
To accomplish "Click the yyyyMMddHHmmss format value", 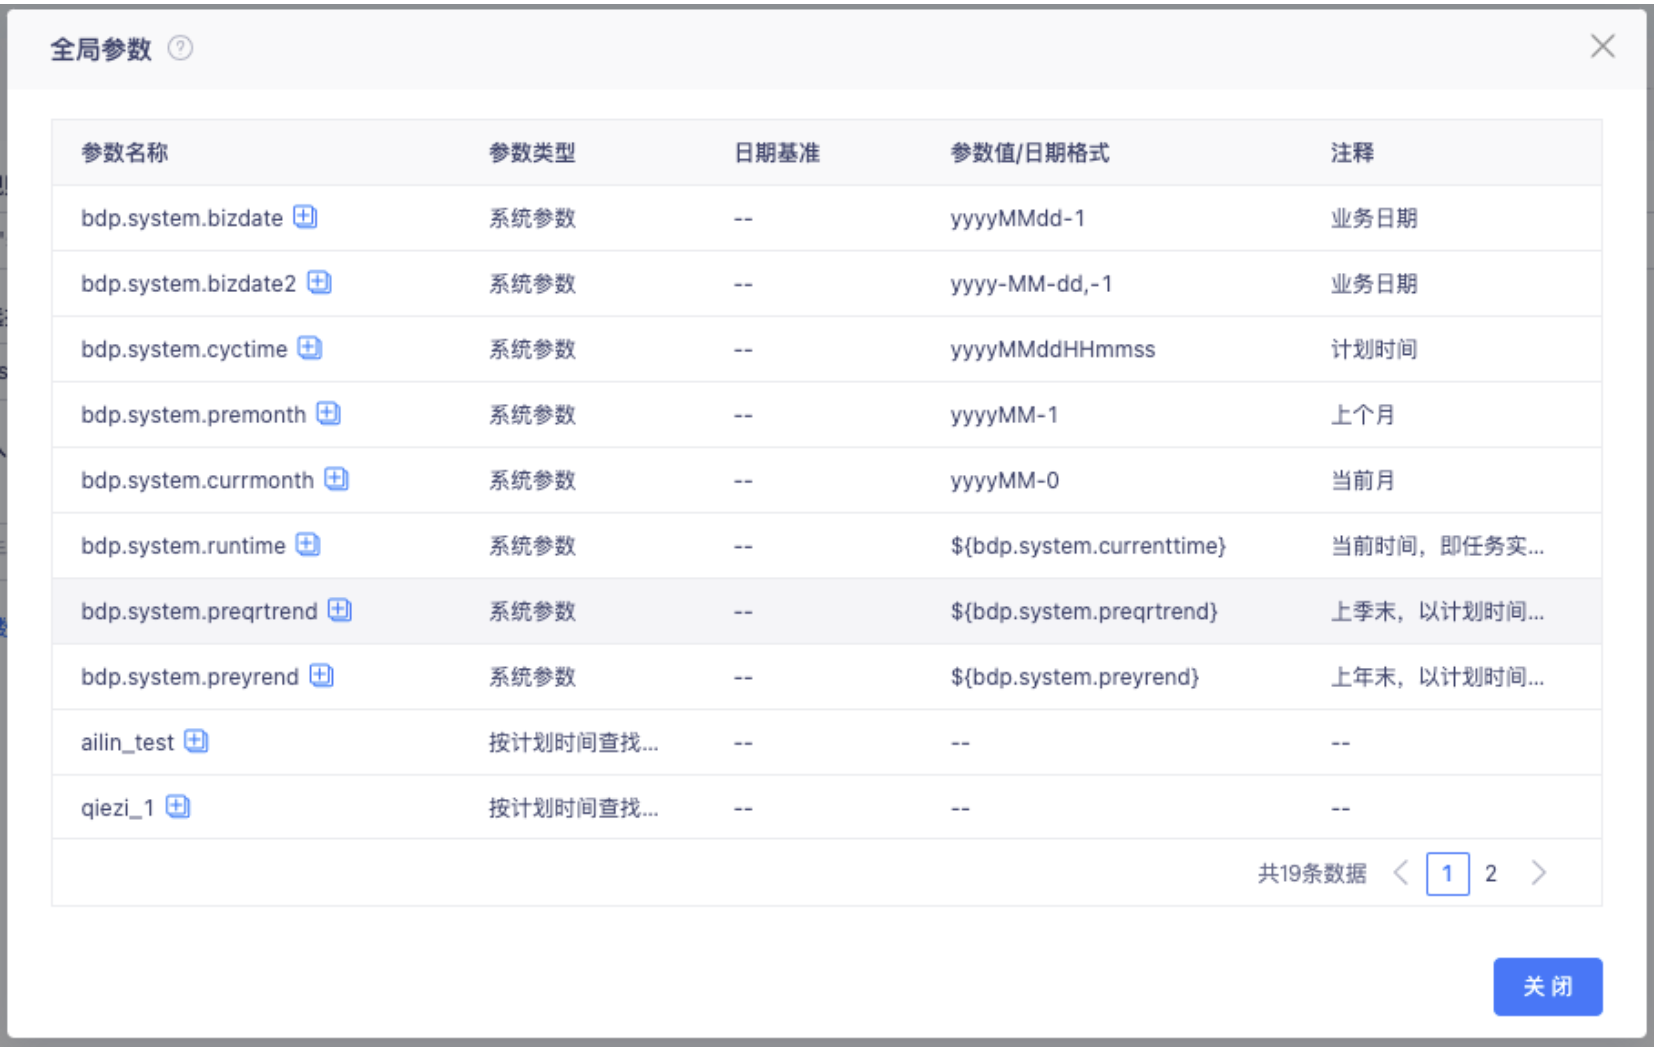I will 1053,349.
